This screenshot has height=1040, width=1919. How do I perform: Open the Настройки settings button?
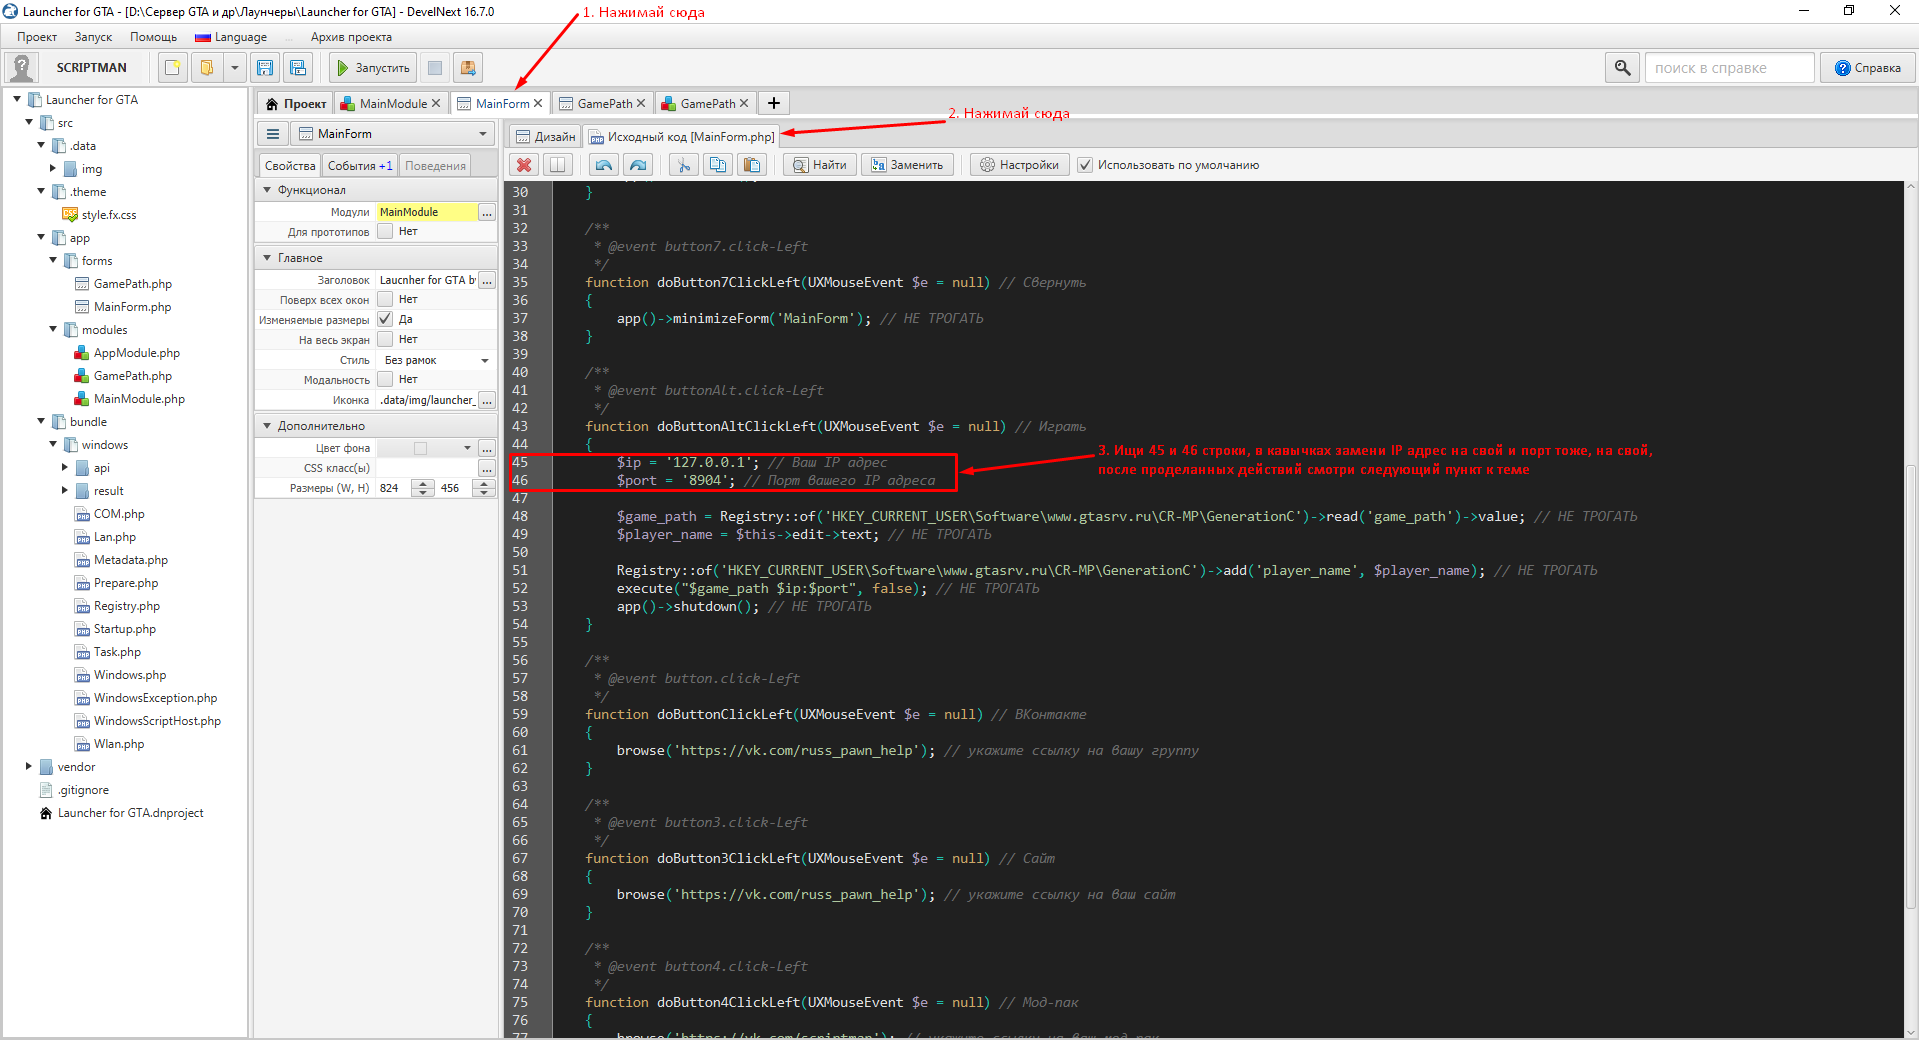1020,165
